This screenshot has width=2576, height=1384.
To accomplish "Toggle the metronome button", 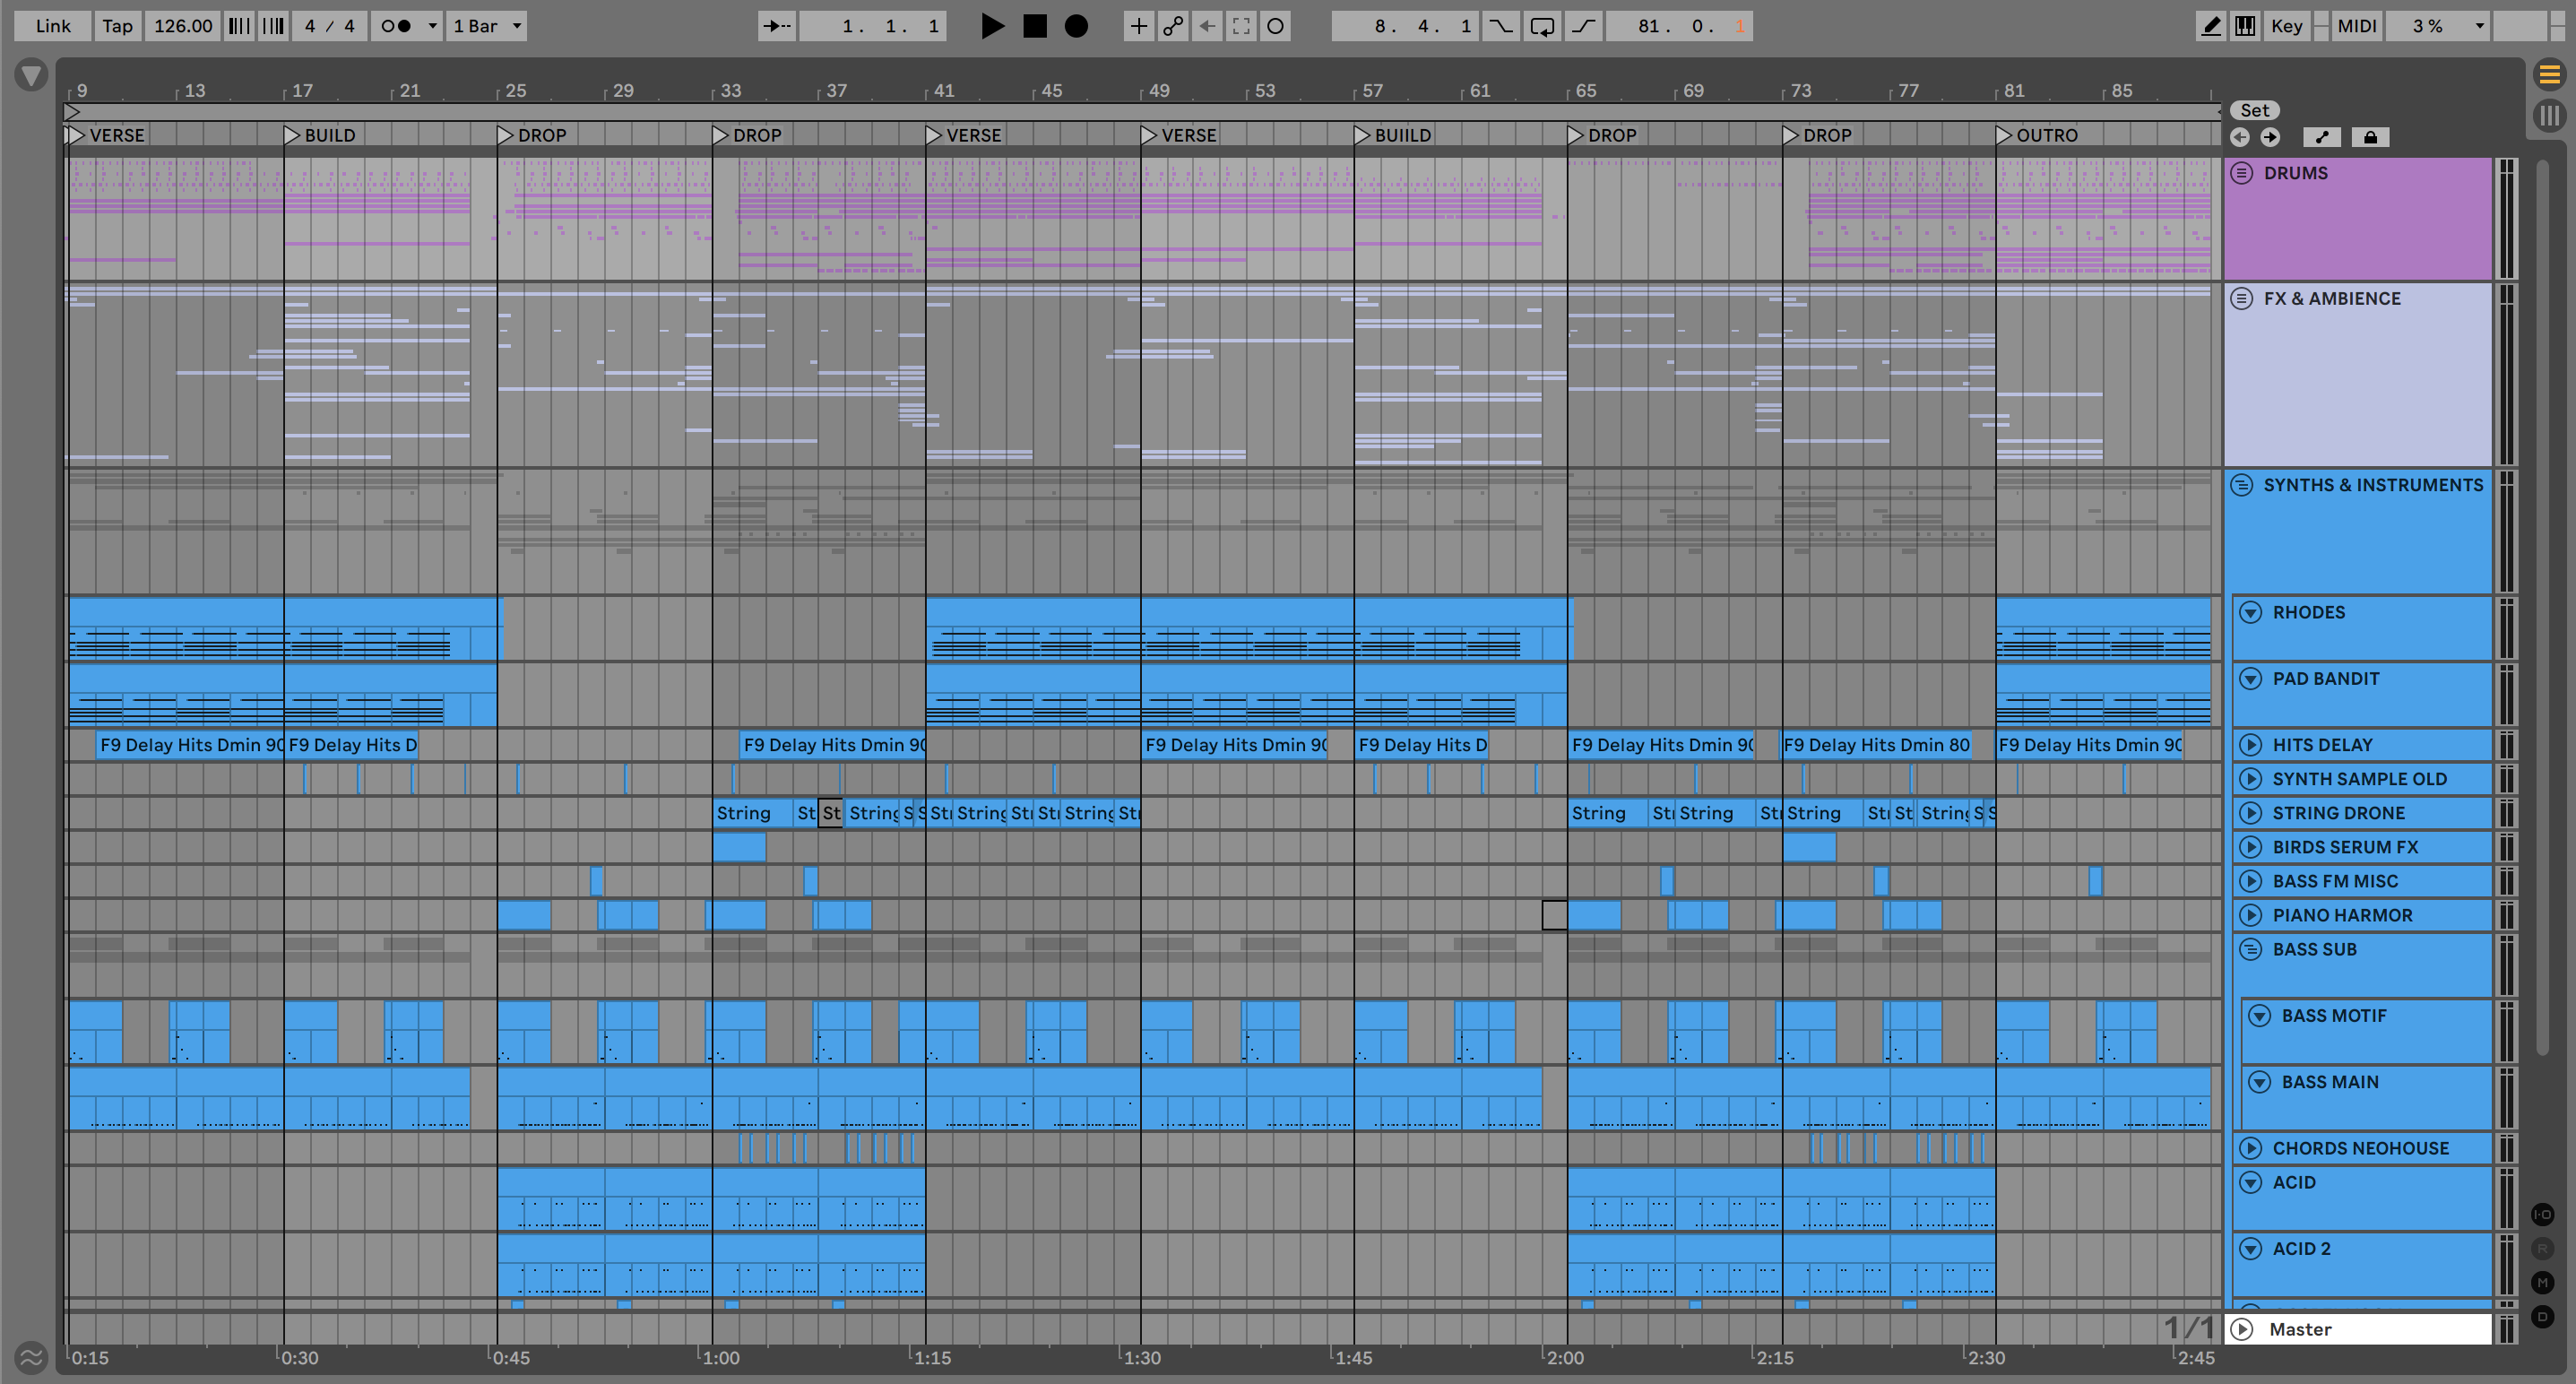I will tap(397, 26).
